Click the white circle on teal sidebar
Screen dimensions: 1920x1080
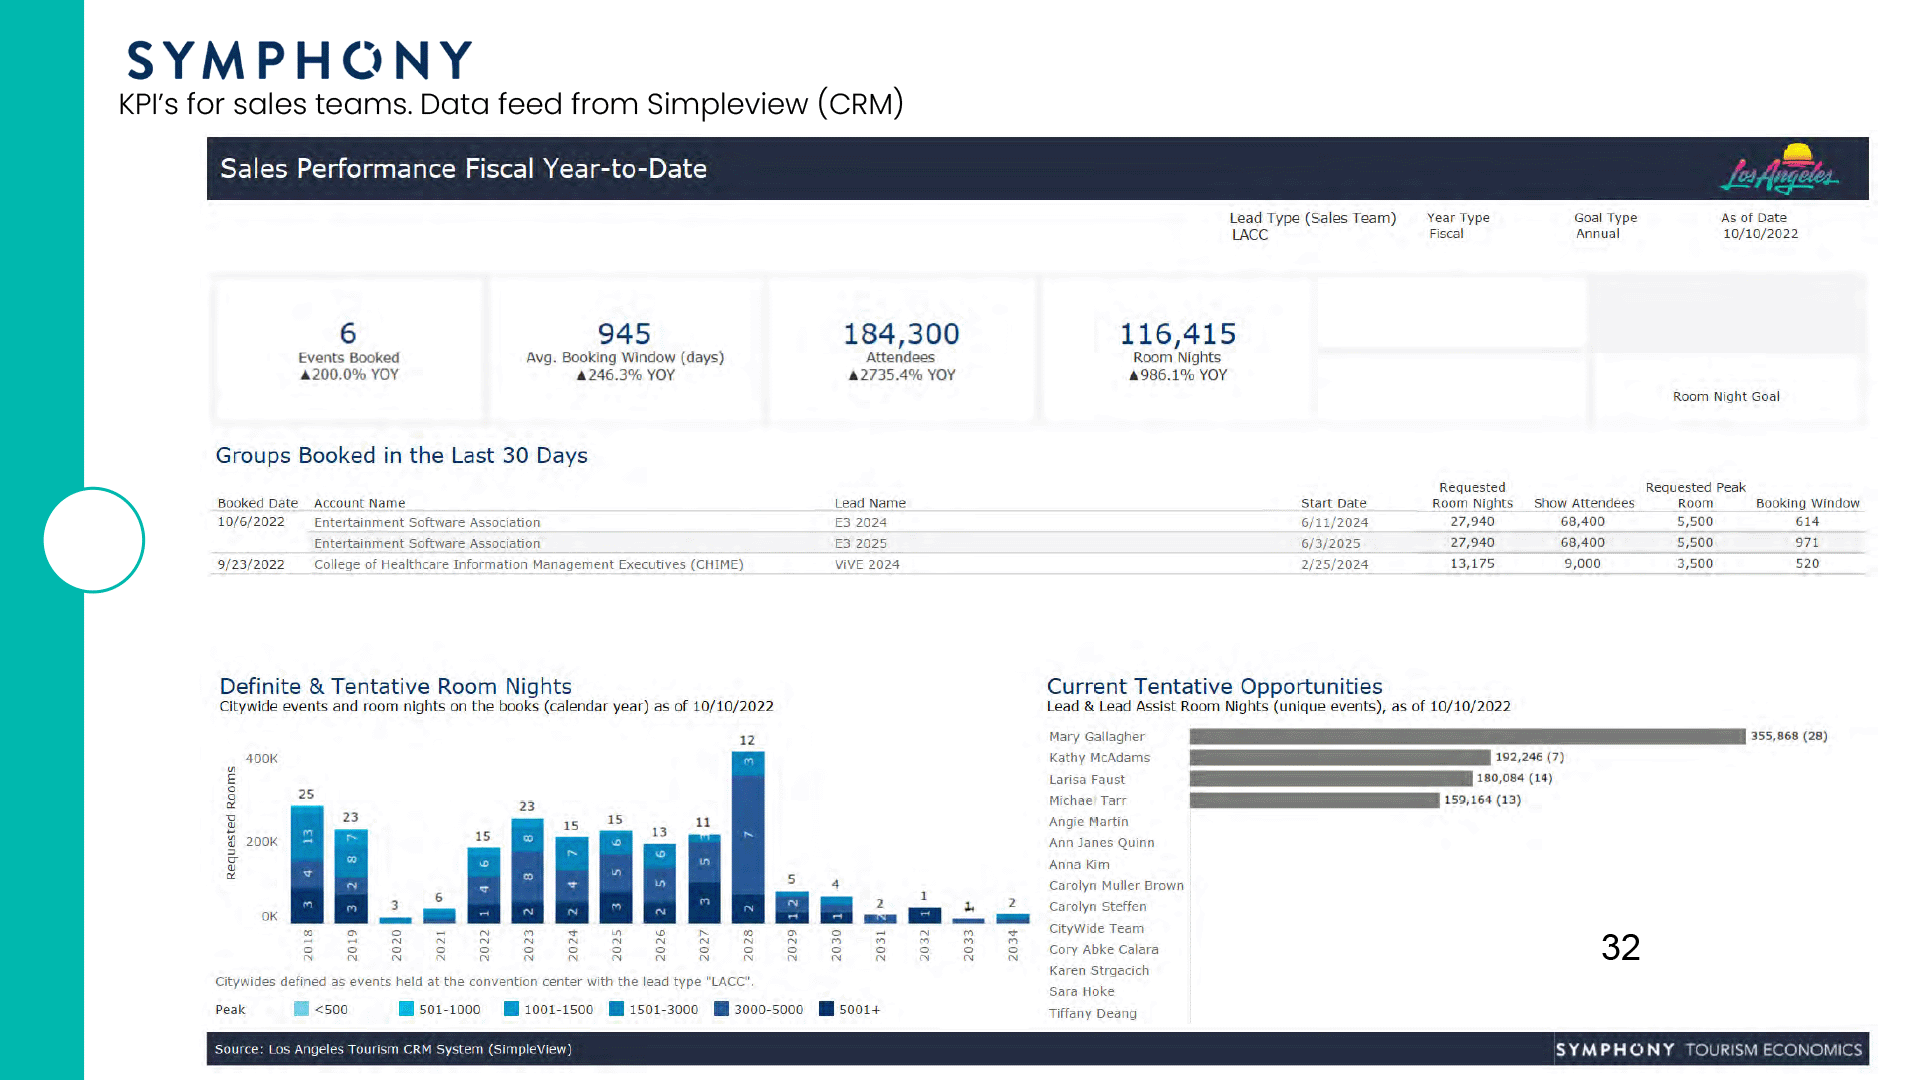(x=94, y=540)
